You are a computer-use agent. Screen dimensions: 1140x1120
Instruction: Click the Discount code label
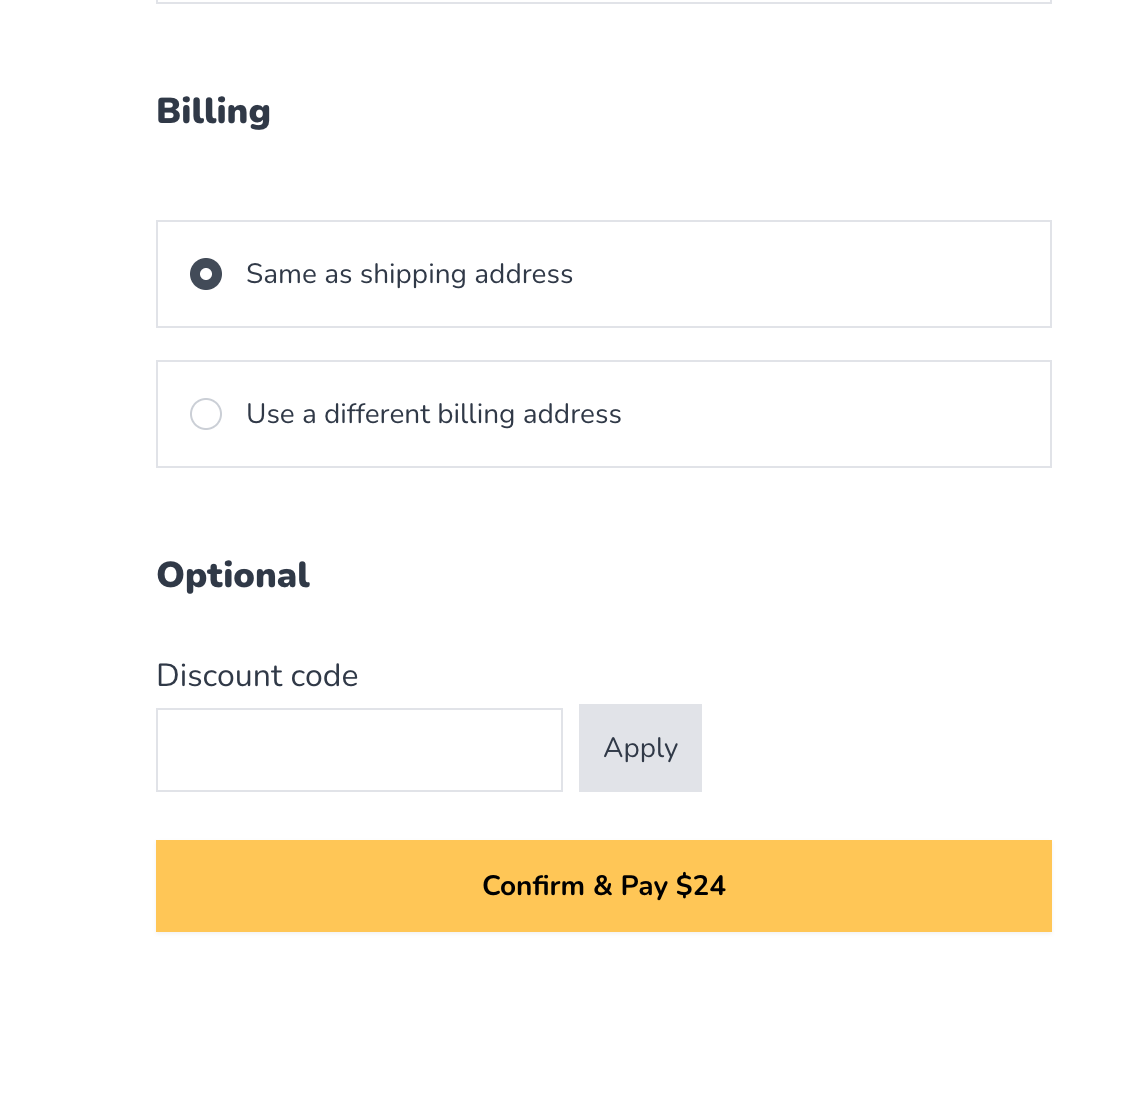coord(257,676)
